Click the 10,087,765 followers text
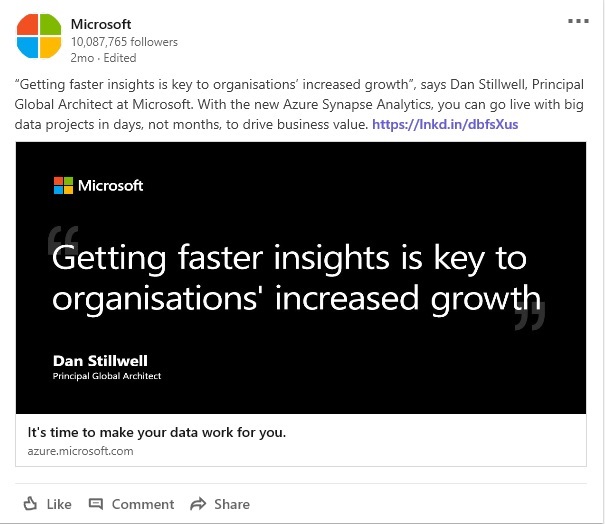The width and height of the screenshot is (605, 524). [124, 42]
